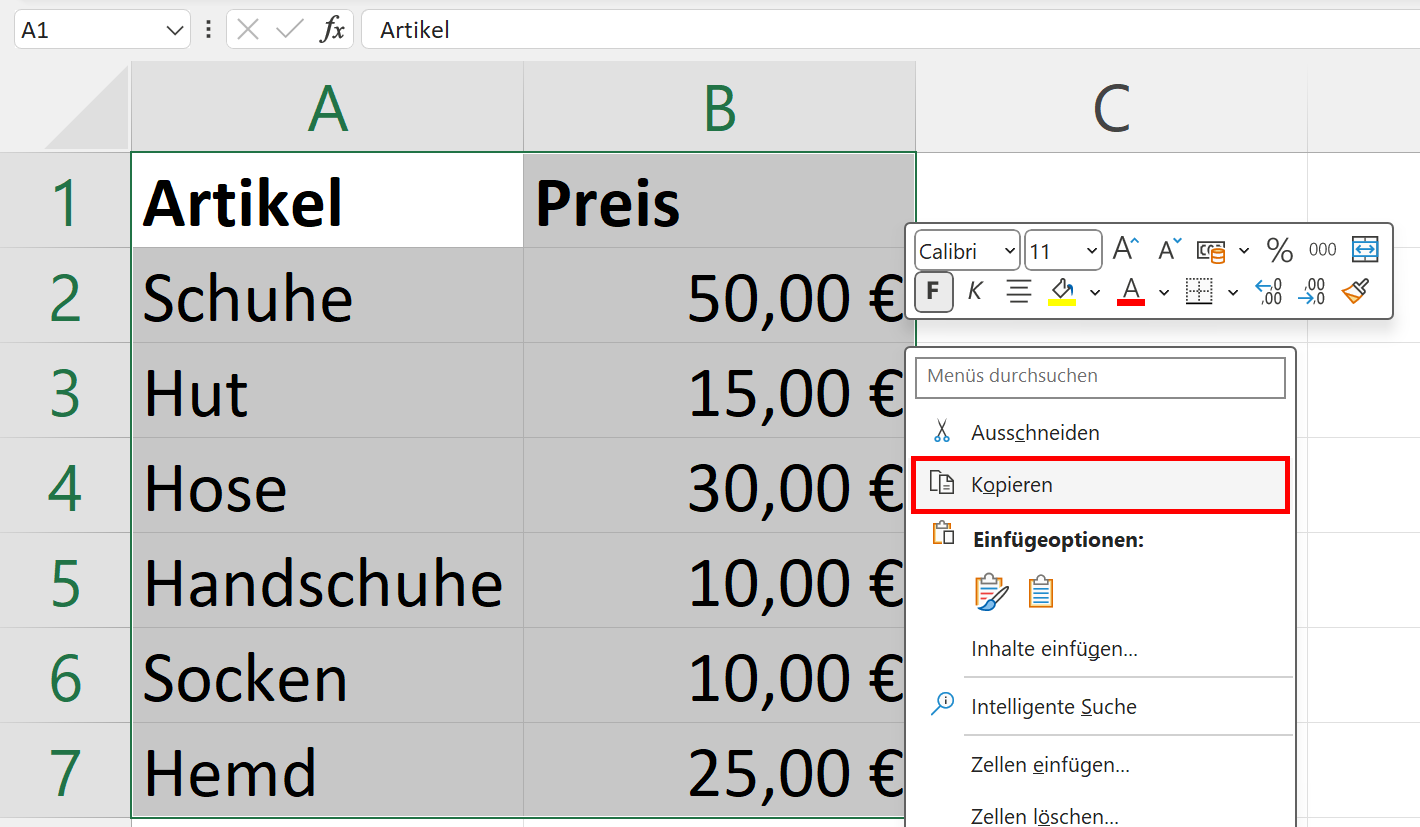1420x827 pixels.
Task: Apply thousands separator (000) format
Action: pos(1322,250)
